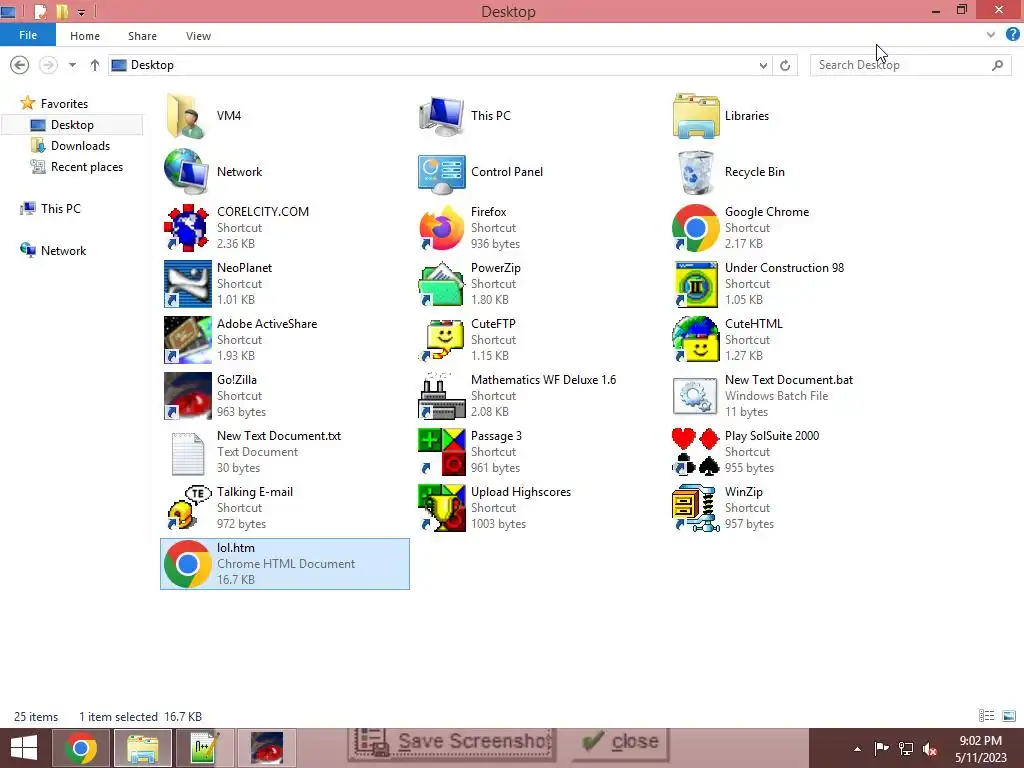1024x768 pixels.
Task: Select the Under Construction 98 shortcut icon
Action: point(696,284)
